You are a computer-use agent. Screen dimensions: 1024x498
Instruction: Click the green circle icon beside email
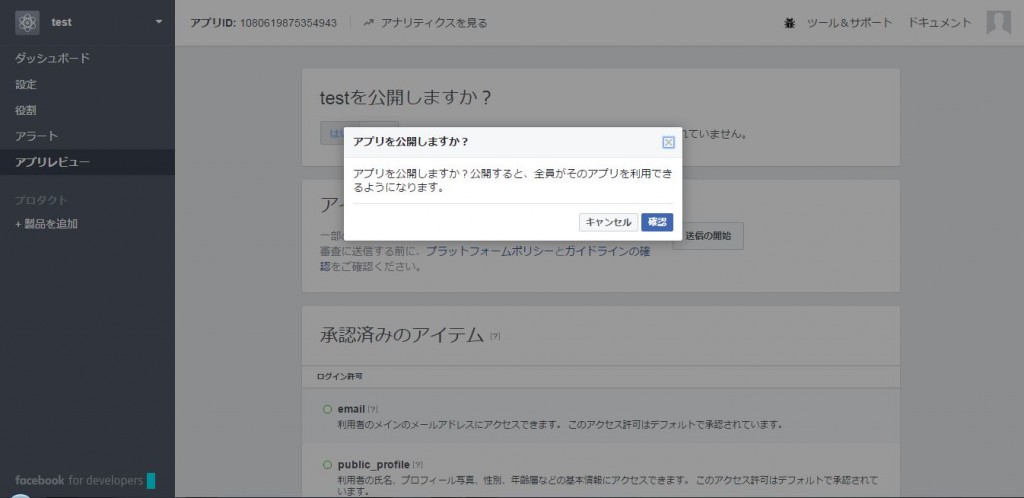pyautogui.click(x=328, y=409)
